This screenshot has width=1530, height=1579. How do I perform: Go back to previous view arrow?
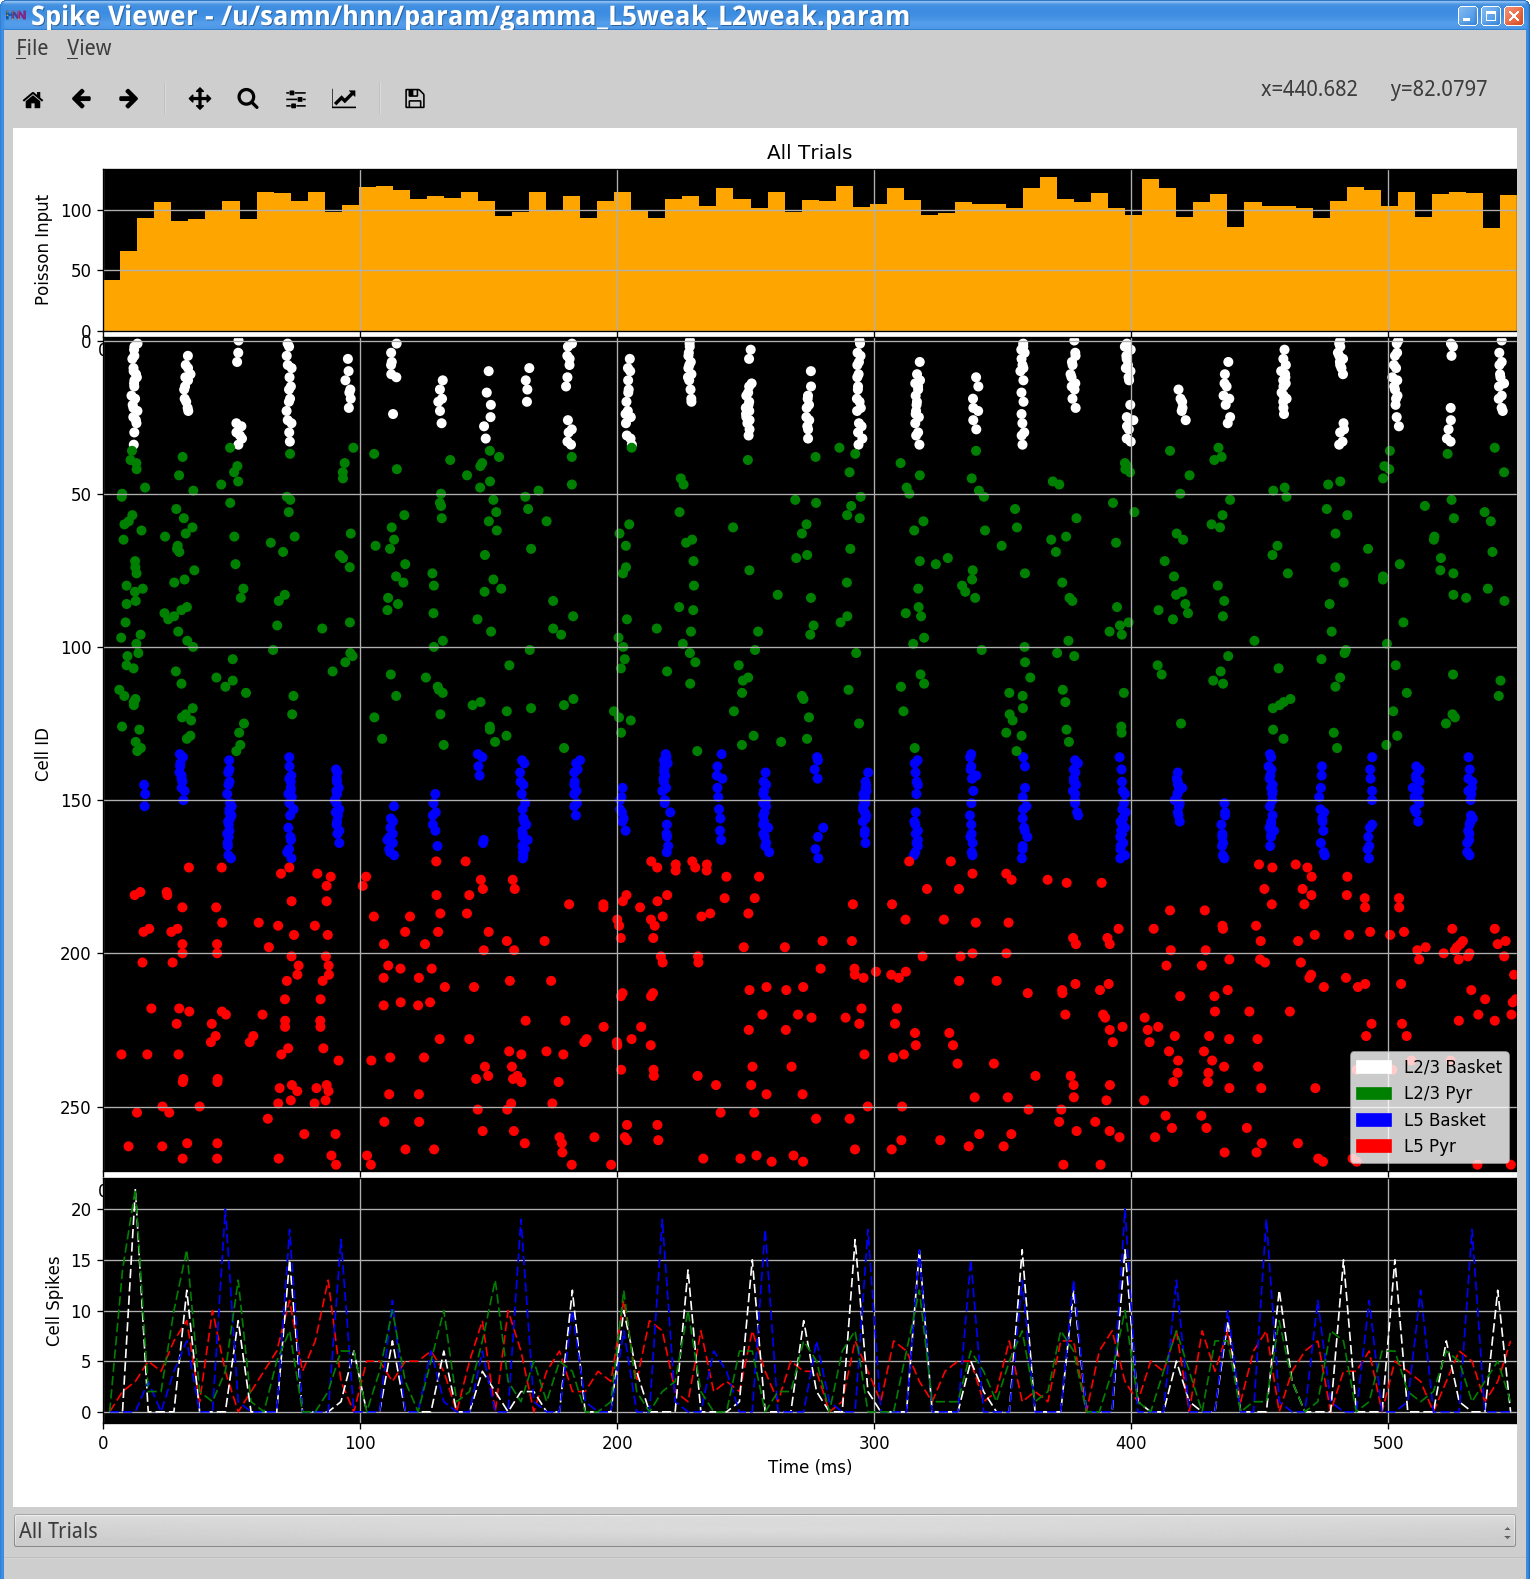pyautogui.click(x=81, y=99)
